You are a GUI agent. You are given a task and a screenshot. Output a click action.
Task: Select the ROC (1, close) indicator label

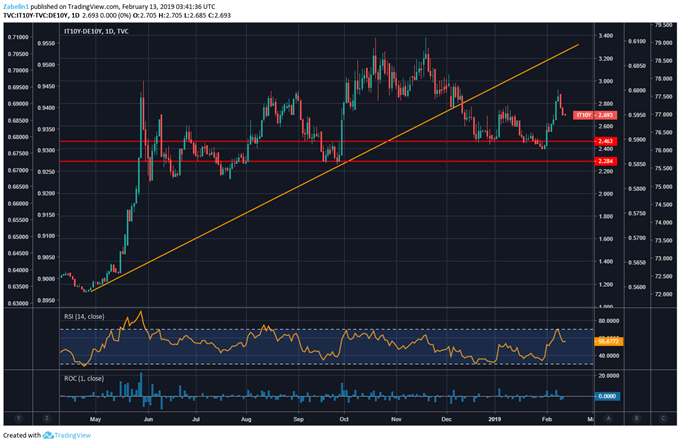click(84, 379)
